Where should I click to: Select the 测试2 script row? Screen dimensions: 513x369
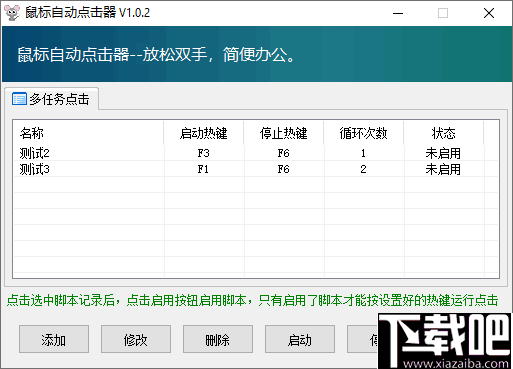[x=256, y=153]
